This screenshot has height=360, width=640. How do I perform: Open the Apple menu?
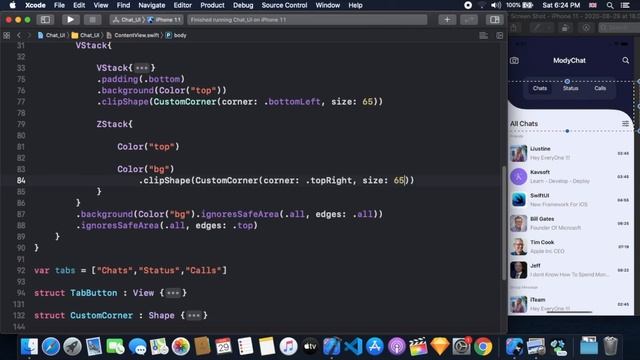[x=12, y=5]
